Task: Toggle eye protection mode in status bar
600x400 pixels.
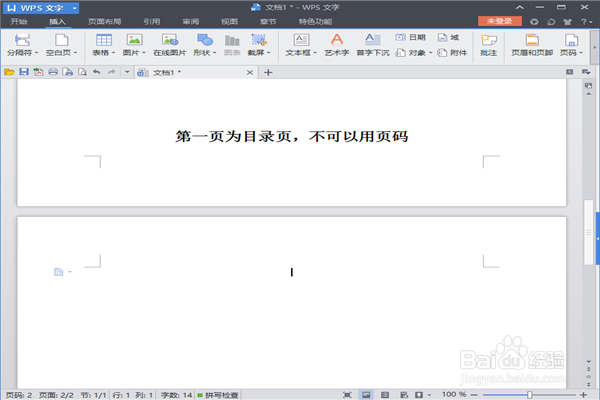Action: click(419, 395)
